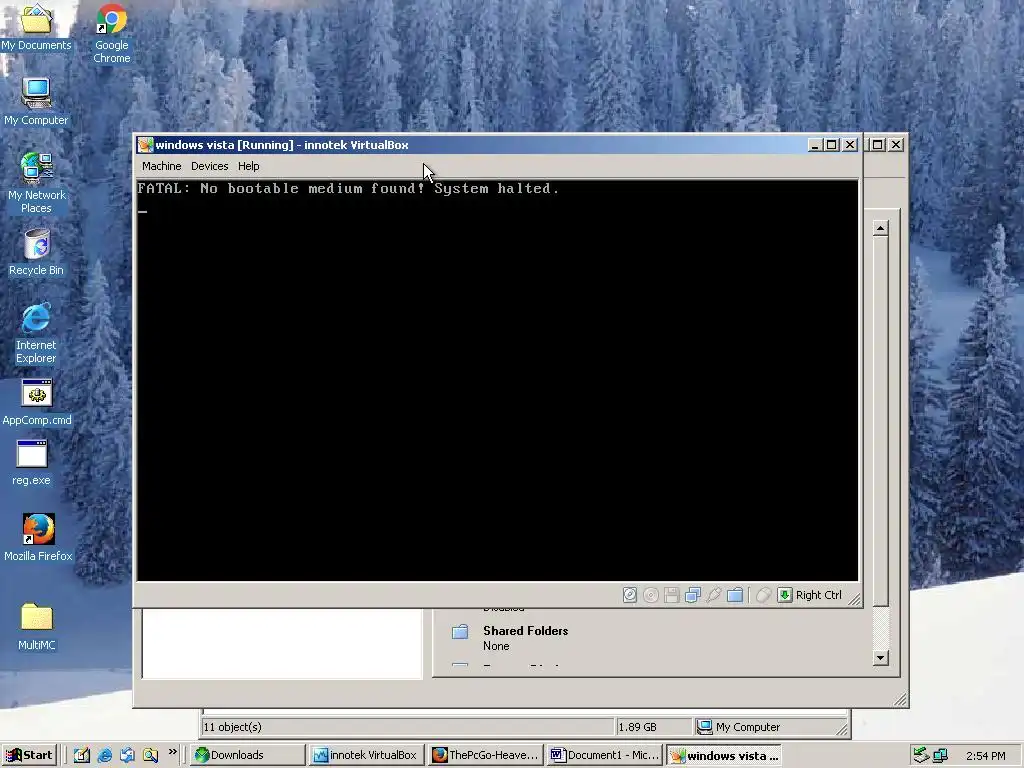Viewport: 1024px width, 768px height.
Task: Click the USB devices indicator icon
Action: tap(713, 595)
